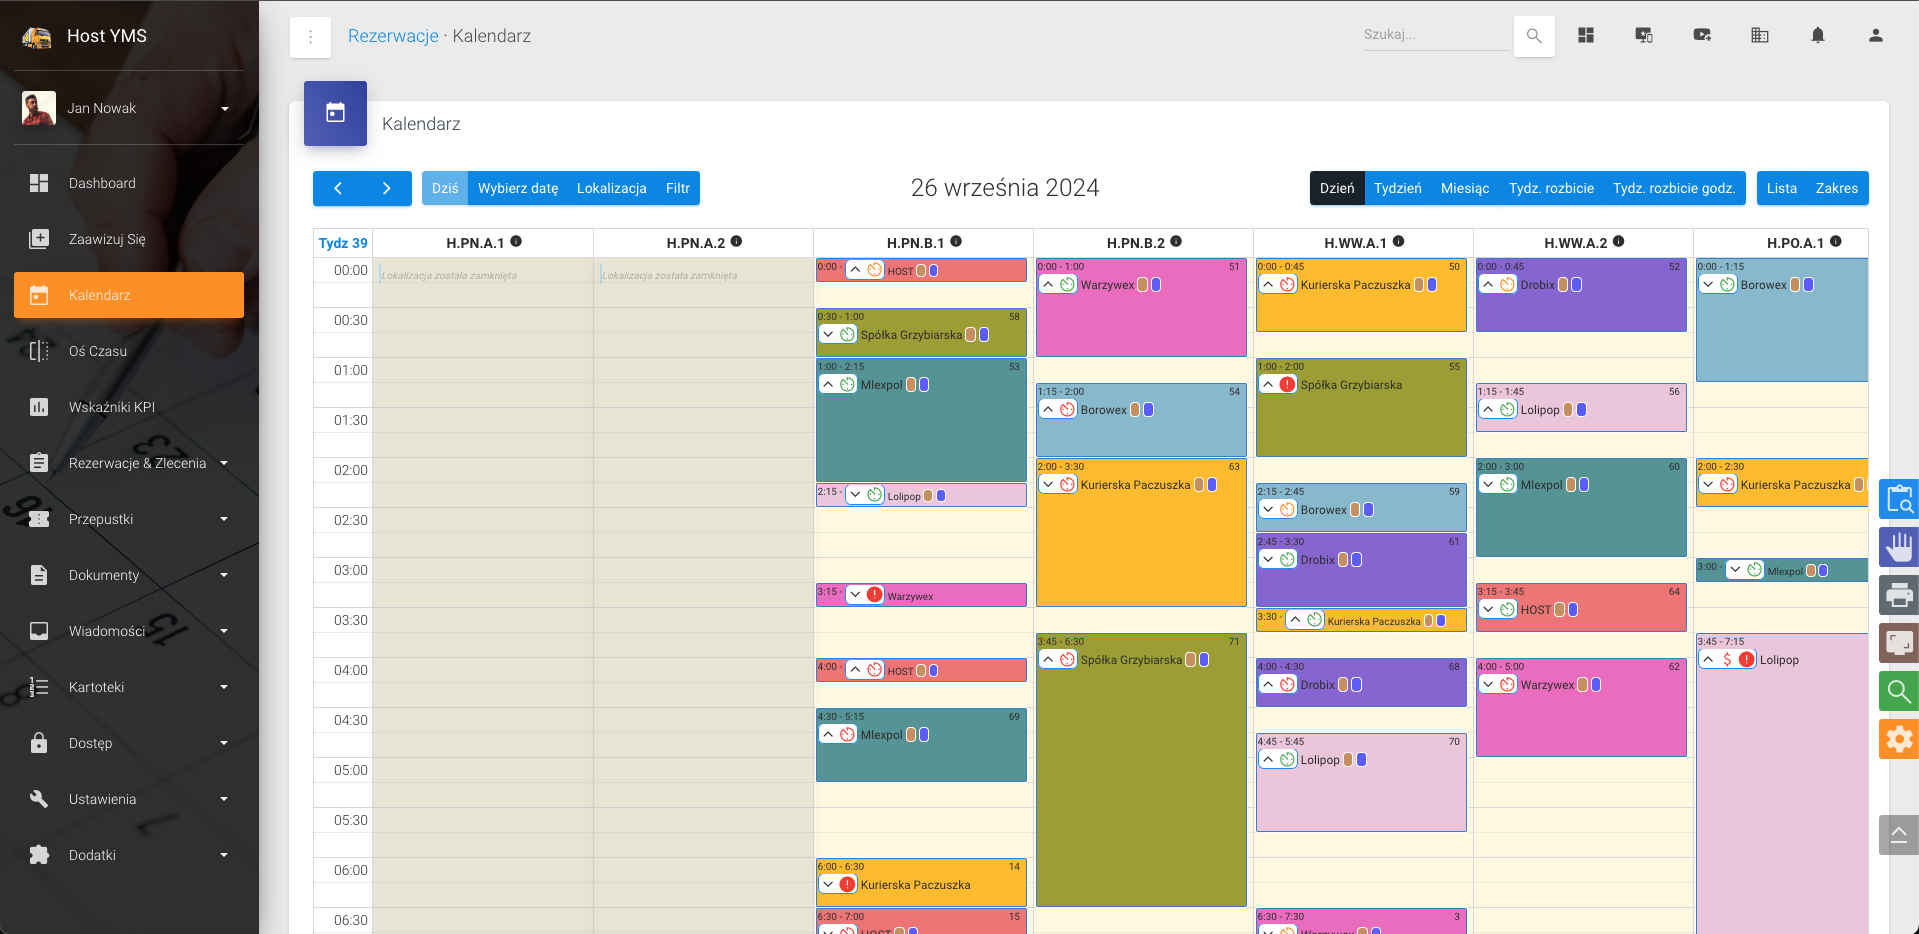Open the orange settings gear on right edge

(1898, 739)
